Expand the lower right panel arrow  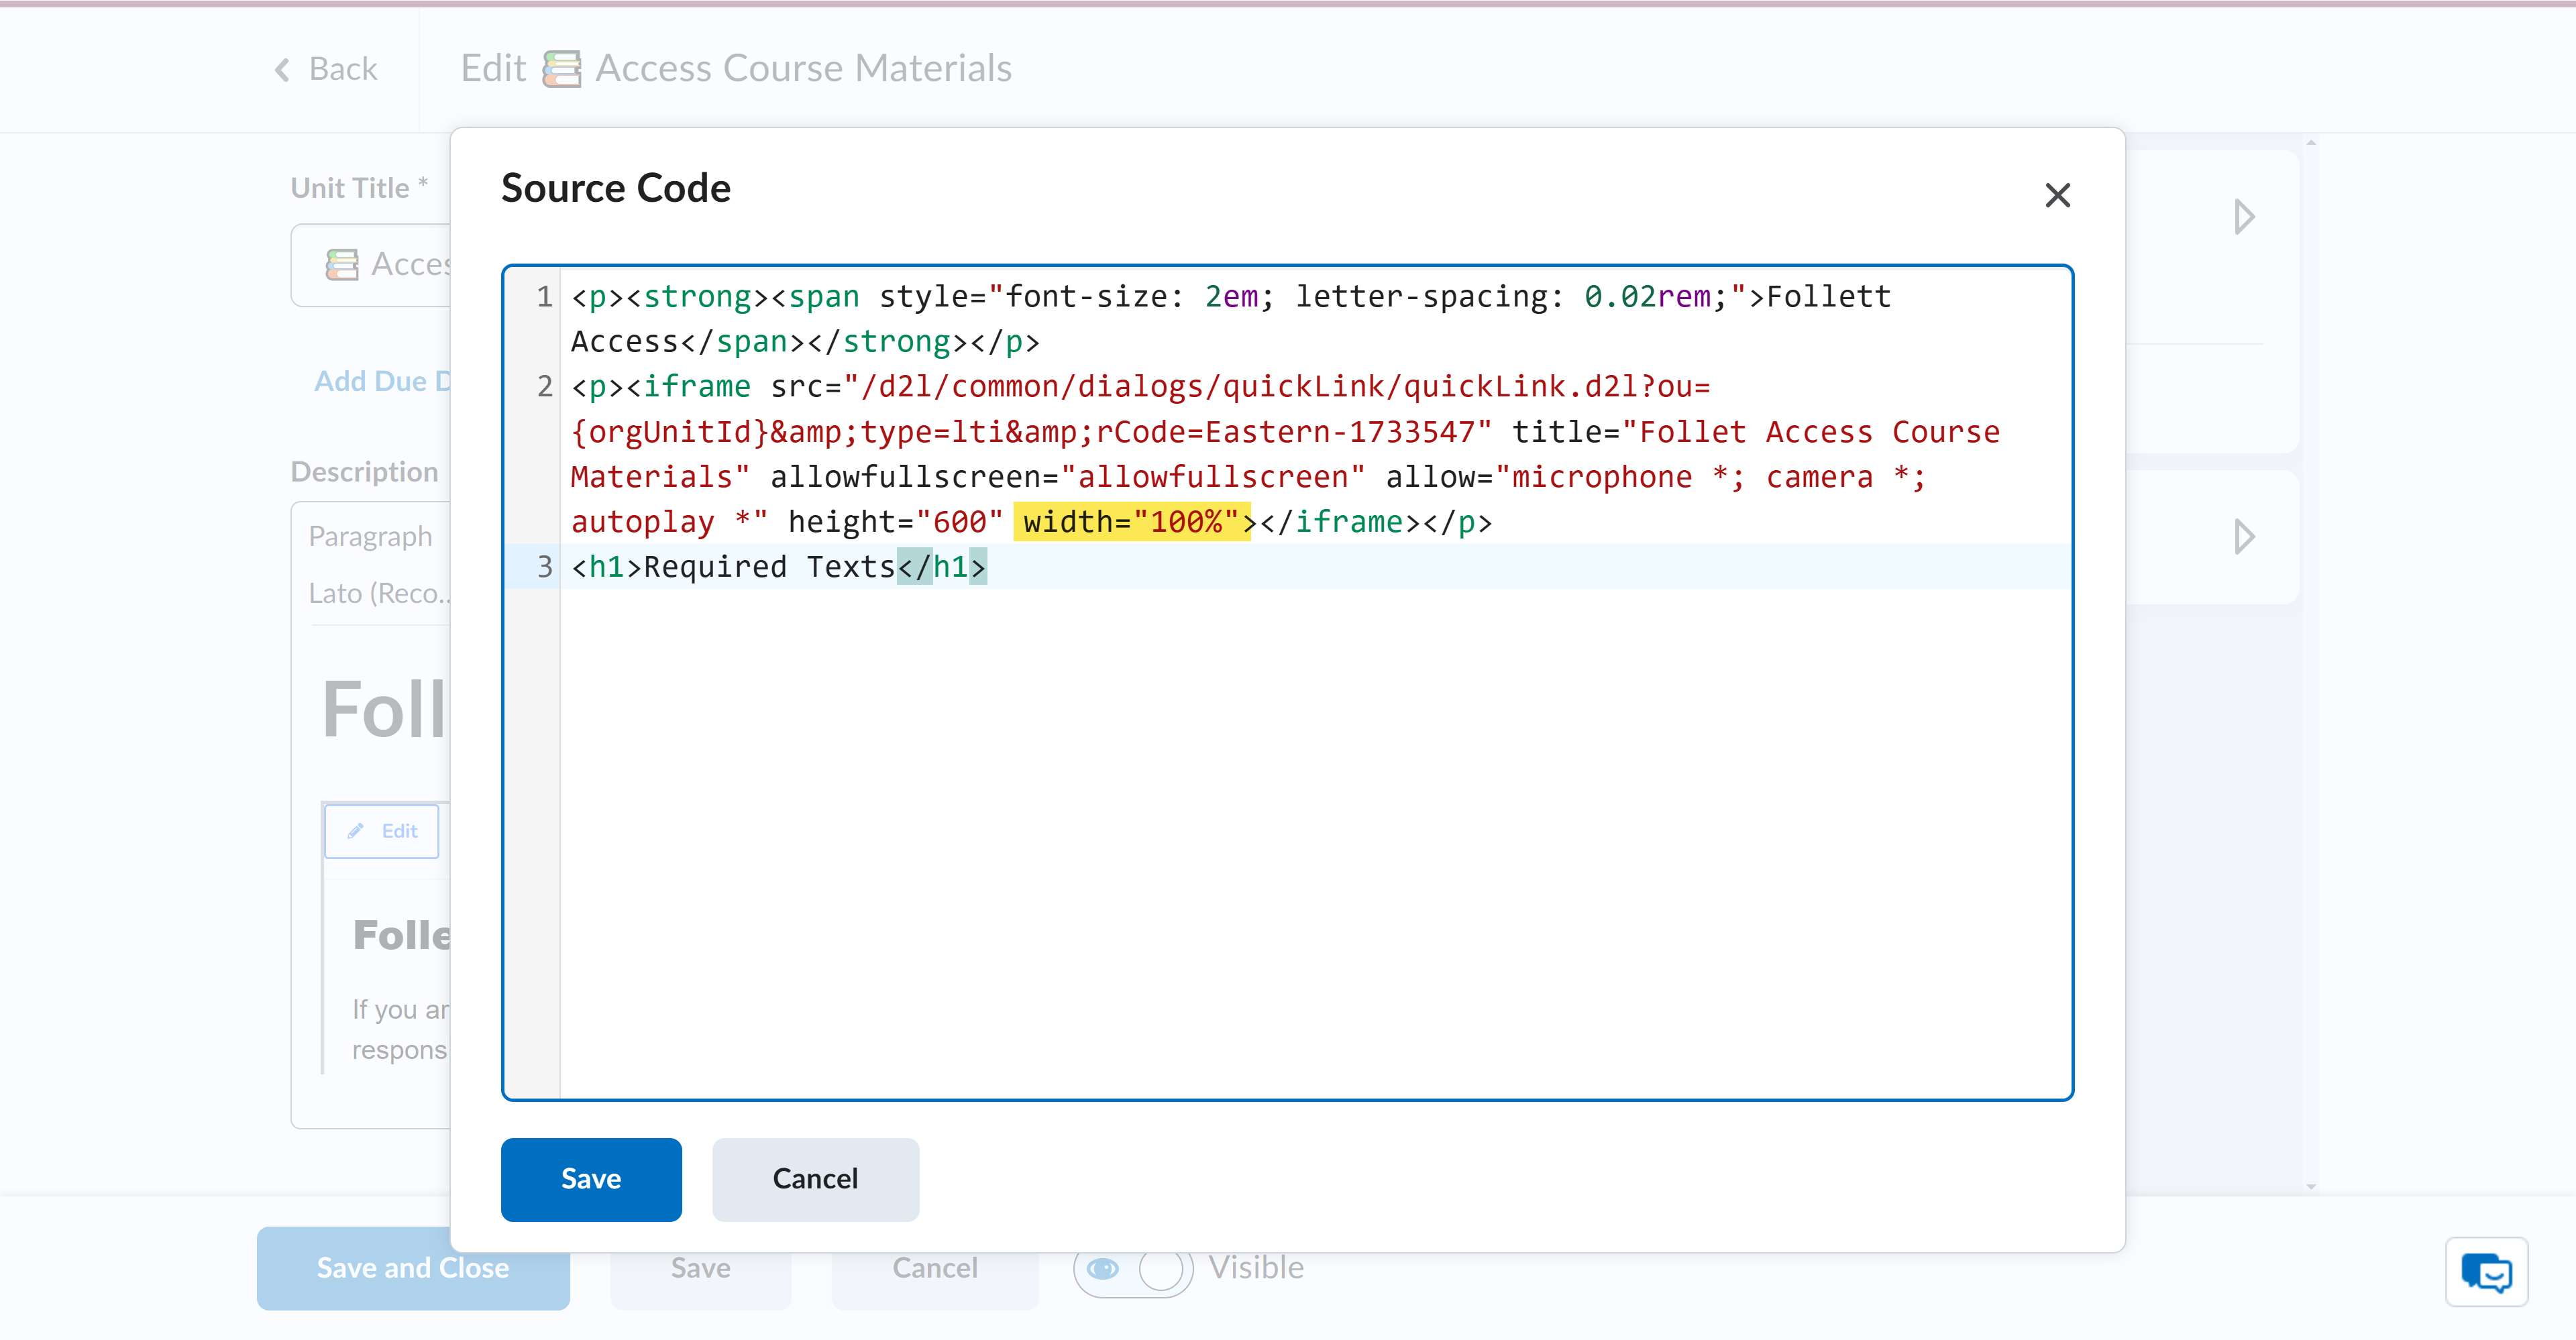pyautogui.click(x=2244, y=537)
